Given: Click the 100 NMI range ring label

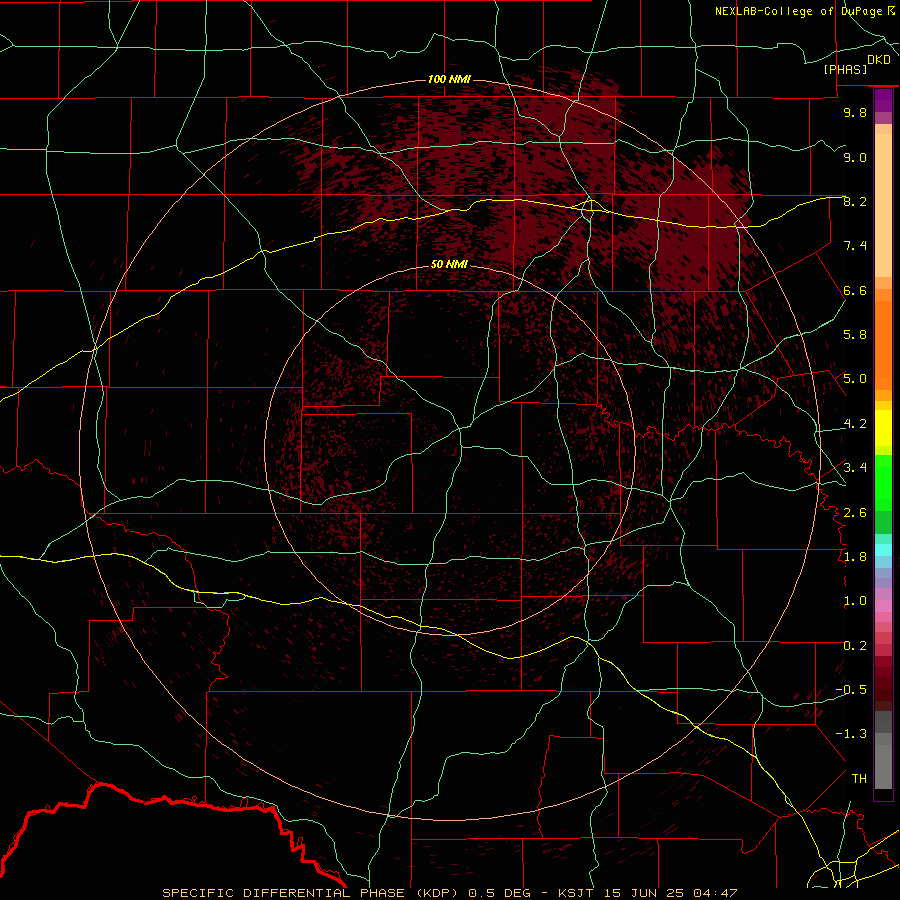Looking at the screenshot, I should point(449,79).
